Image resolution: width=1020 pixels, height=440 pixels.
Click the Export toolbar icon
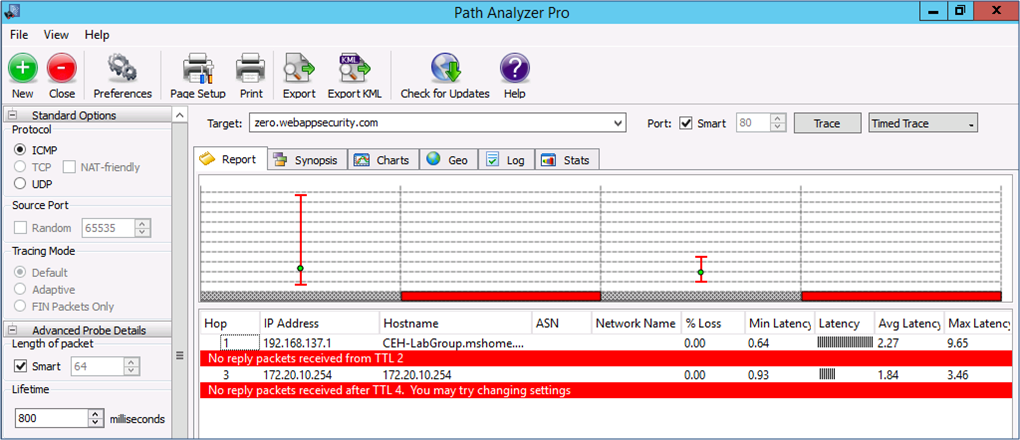click(x=299, y=68)
